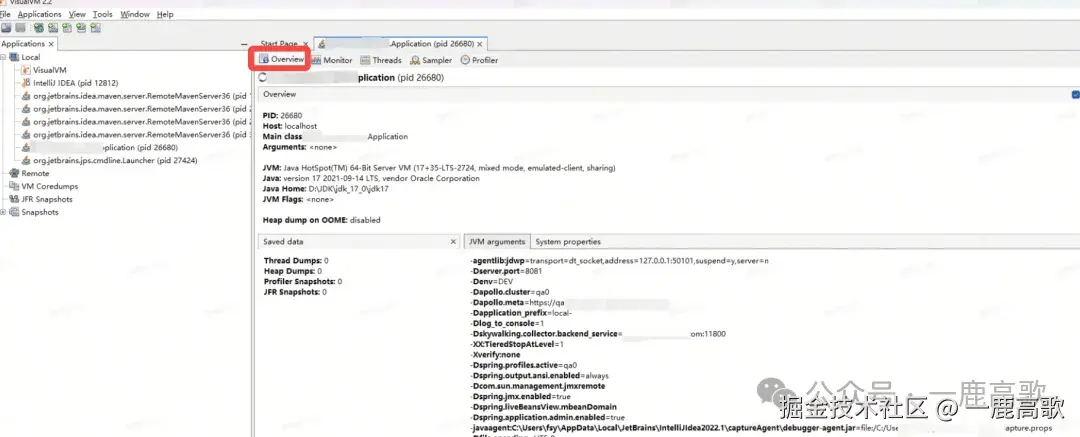Expand the Snapshots tree node
The image size is (1080, 437).
pos(3,212)
